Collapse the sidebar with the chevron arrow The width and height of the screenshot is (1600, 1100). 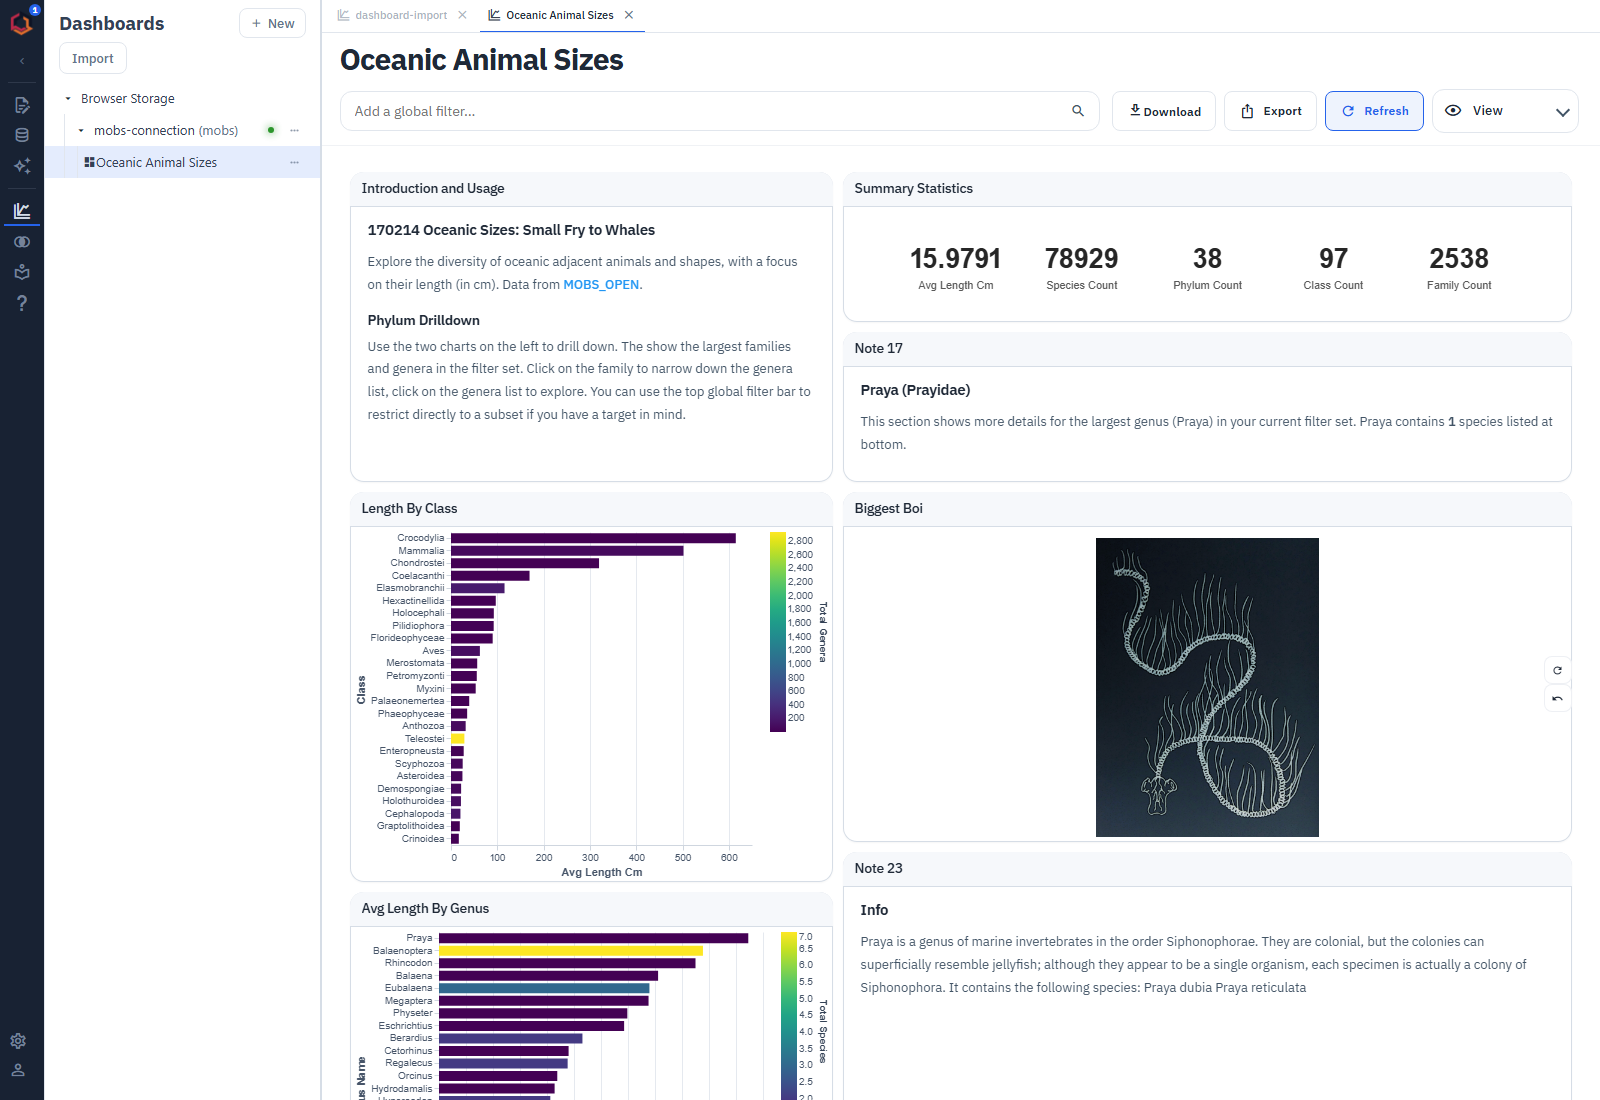coord(22,61)
